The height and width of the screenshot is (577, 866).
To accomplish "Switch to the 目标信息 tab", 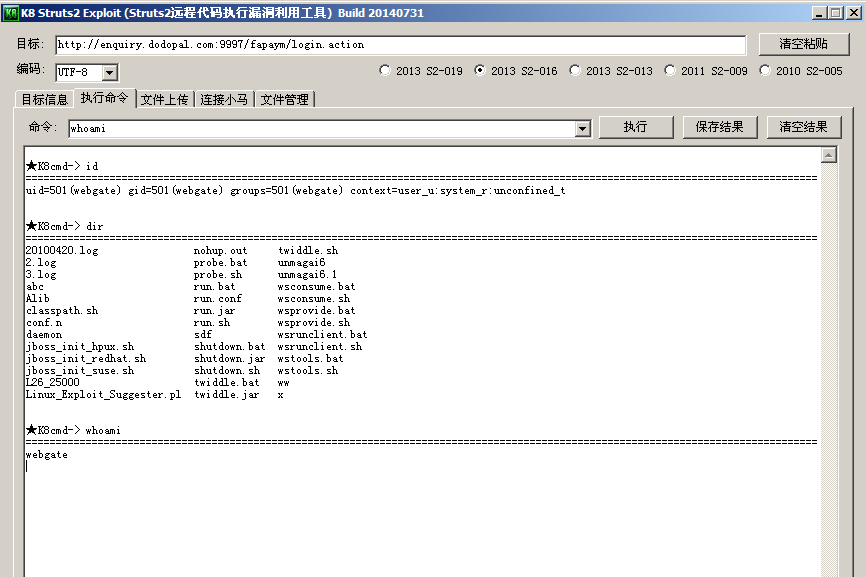I will point(44,99).
